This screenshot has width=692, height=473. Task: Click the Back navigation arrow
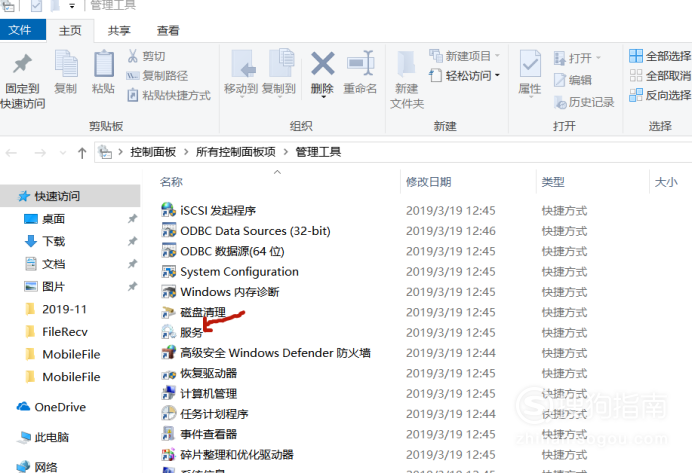coord(11,153)
